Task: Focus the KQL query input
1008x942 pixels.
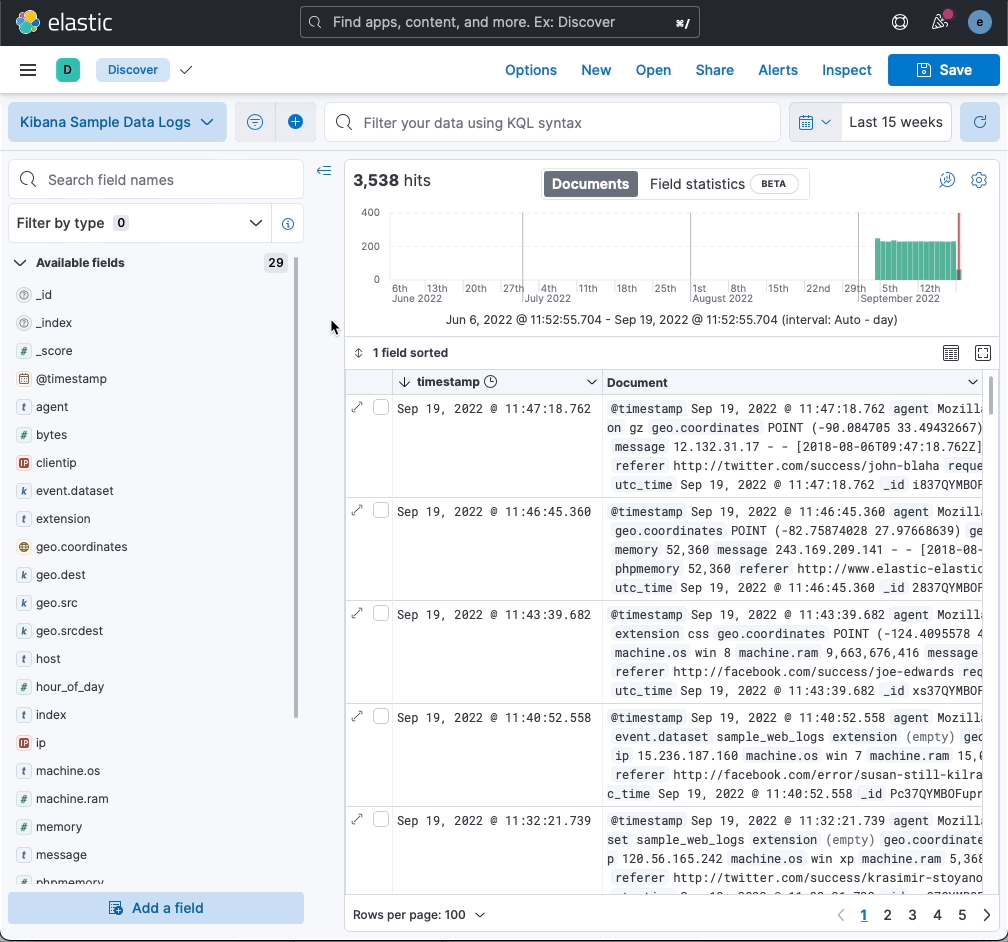Action: pos(553,122)
